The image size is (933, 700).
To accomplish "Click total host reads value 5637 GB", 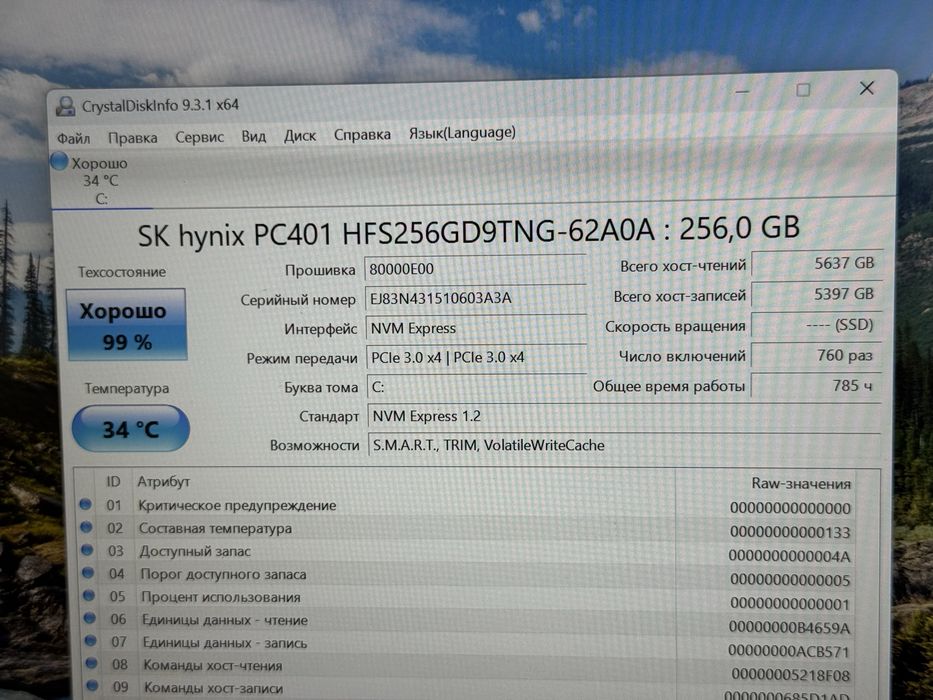I will [x=816, y=263].
